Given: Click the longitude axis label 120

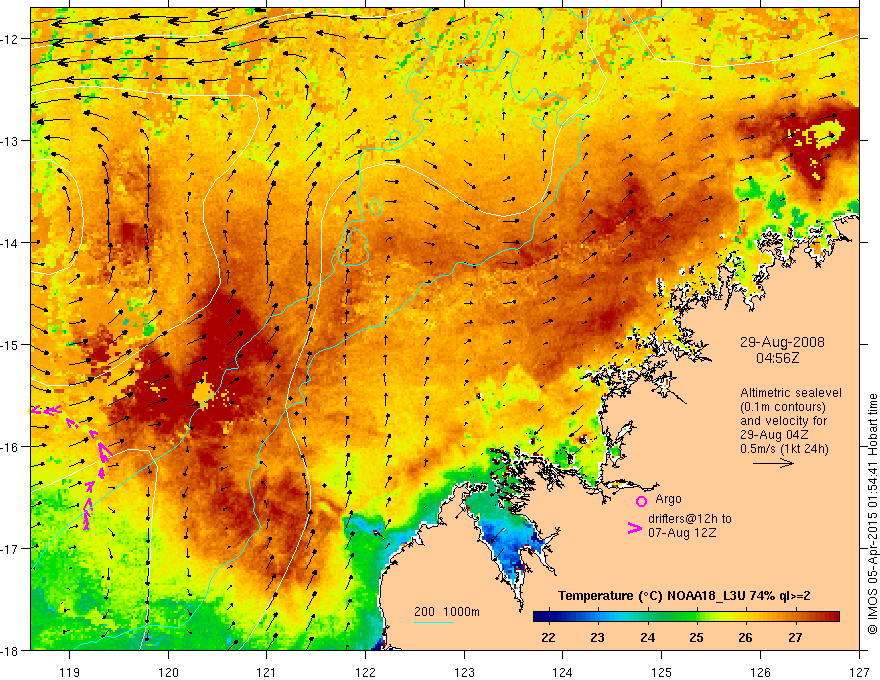Looking at the screenshot, I should pyautogui.click(x=168, y=672).
